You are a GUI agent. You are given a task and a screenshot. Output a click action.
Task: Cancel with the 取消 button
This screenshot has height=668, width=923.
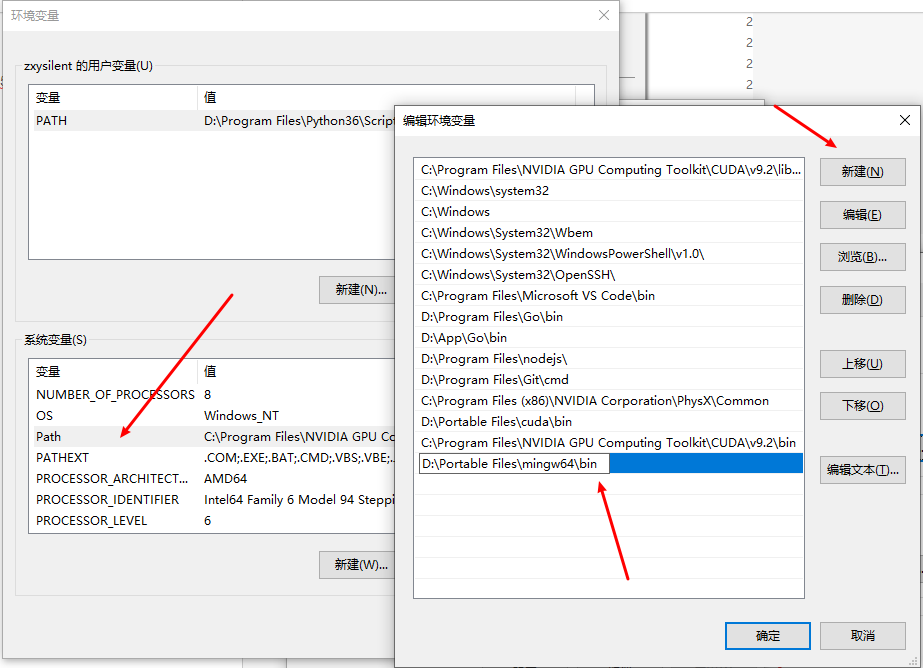point(862,636)
